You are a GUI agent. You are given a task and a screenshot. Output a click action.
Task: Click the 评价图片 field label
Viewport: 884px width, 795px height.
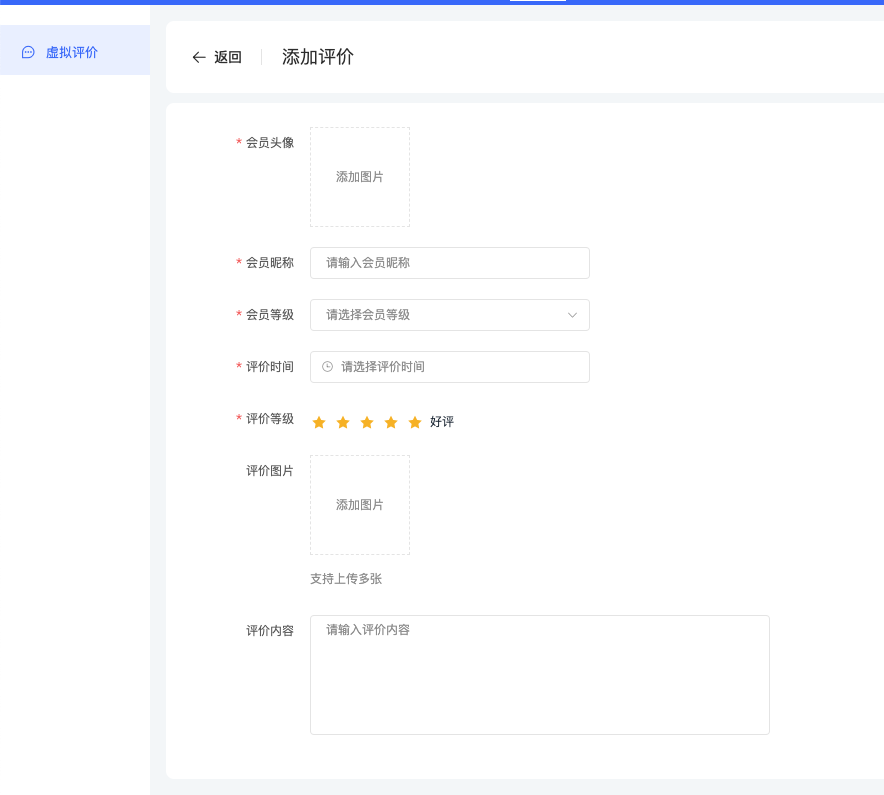coord(269,471)
